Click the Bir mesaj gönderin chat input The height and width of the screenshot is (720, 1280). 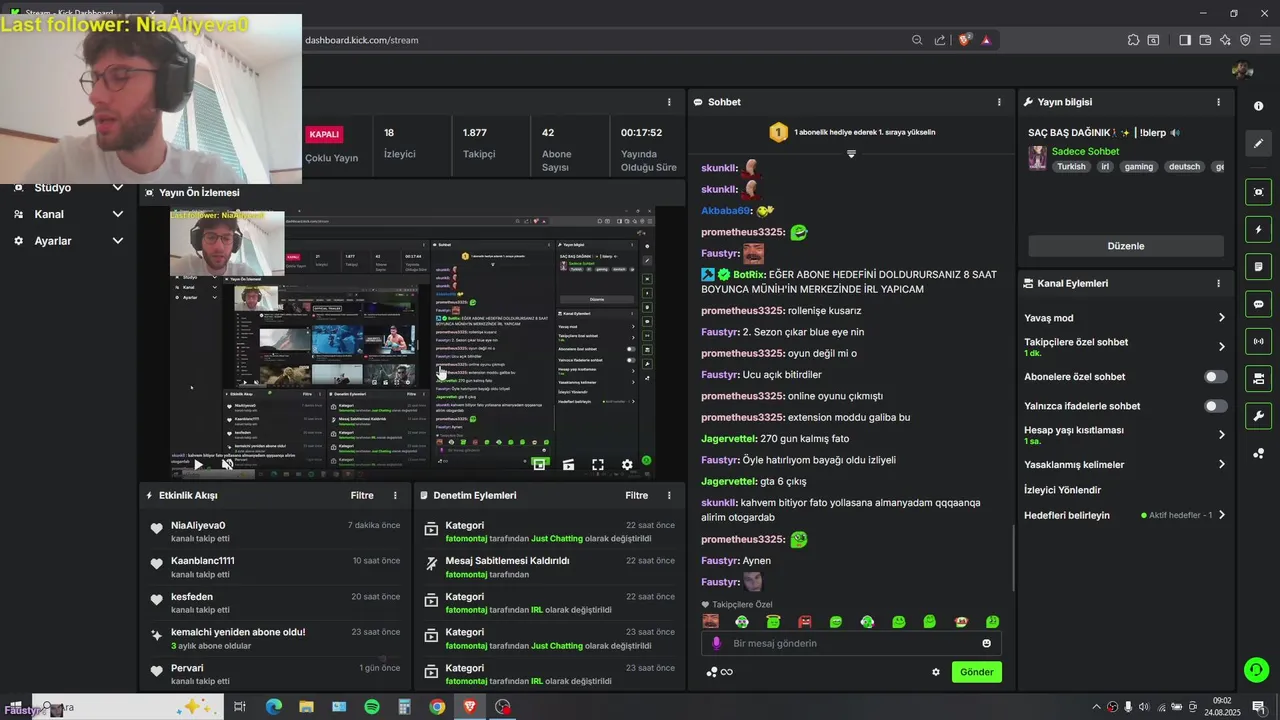(x=851, y=643)
